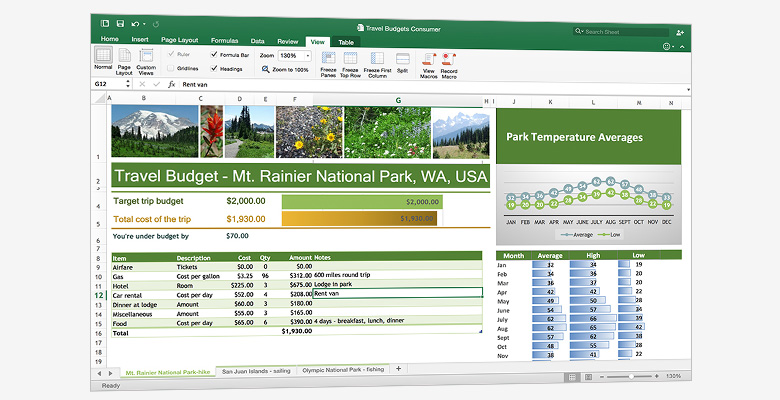Image resolution: width=780 pixels, height=400 pixels.
Task: Click the share workbook person icon
Action: (x=681, y=31)
